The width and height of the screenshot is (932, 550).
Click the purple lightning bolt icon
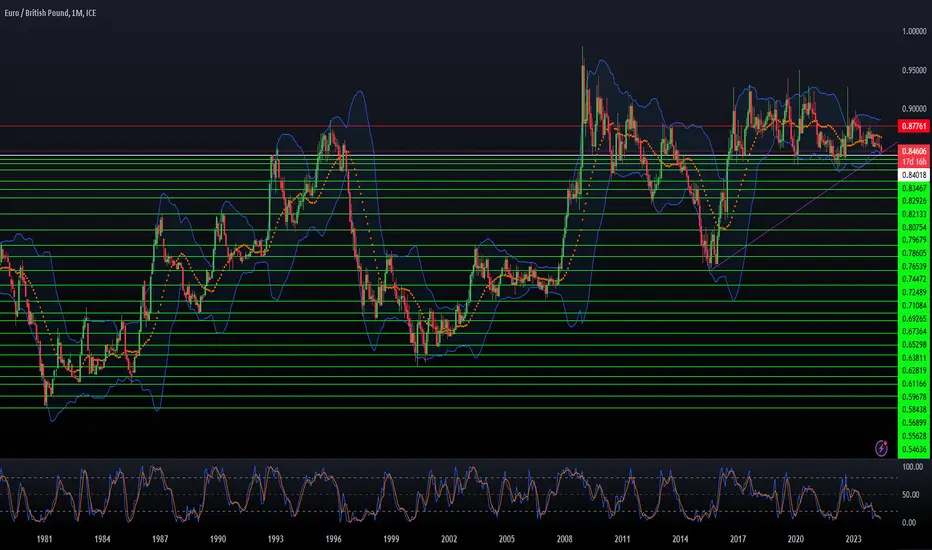point(881,448)
